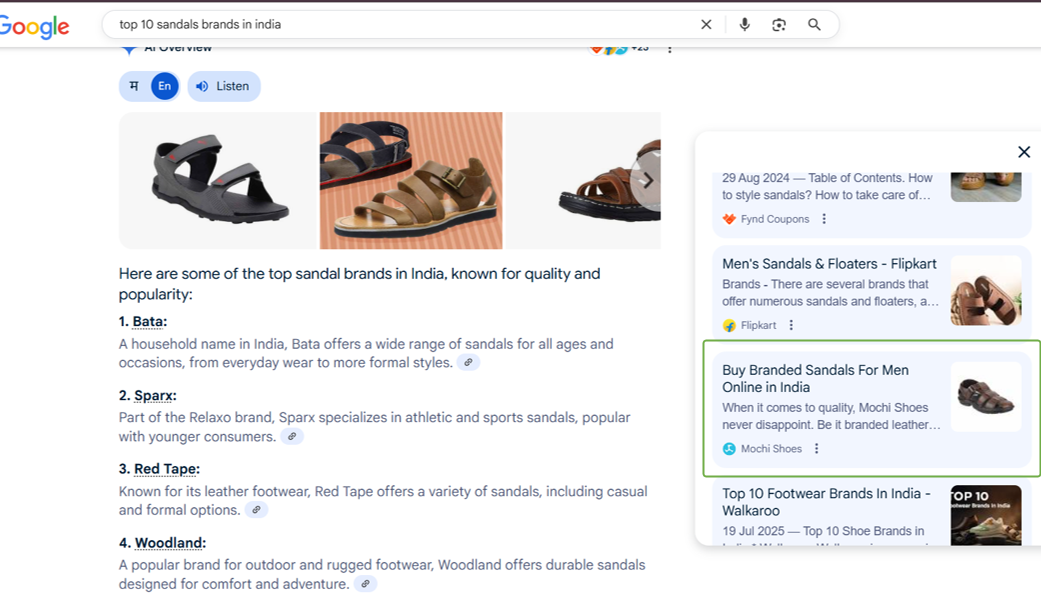Open more options for Mochi Shoes result

pyautogui.click(x=816, y=449)
